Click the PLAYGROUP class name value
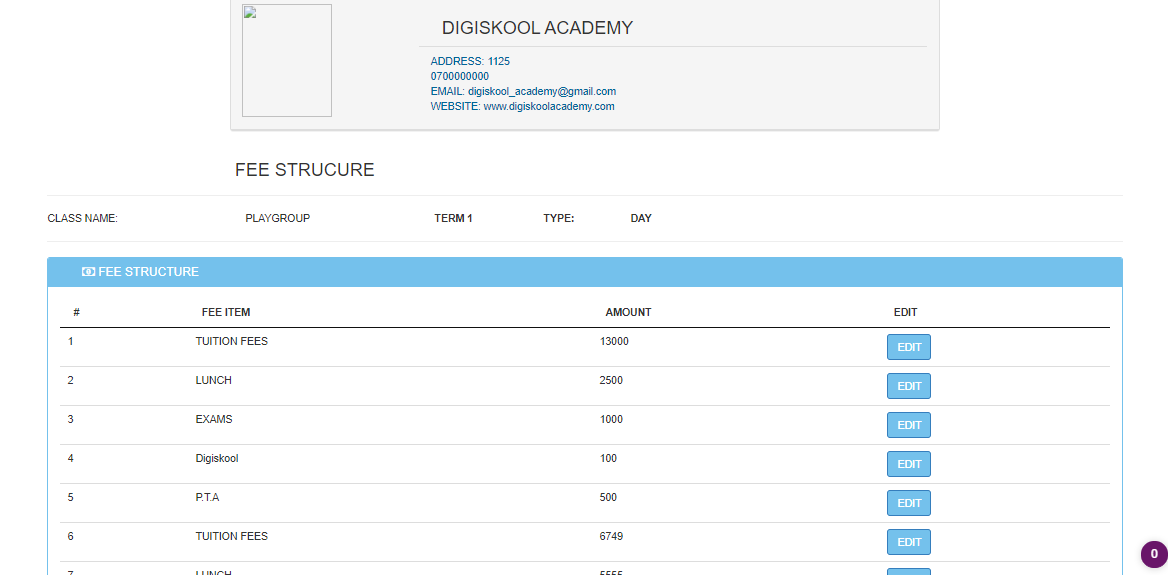 pyautogui.click(x=277, y=218)
